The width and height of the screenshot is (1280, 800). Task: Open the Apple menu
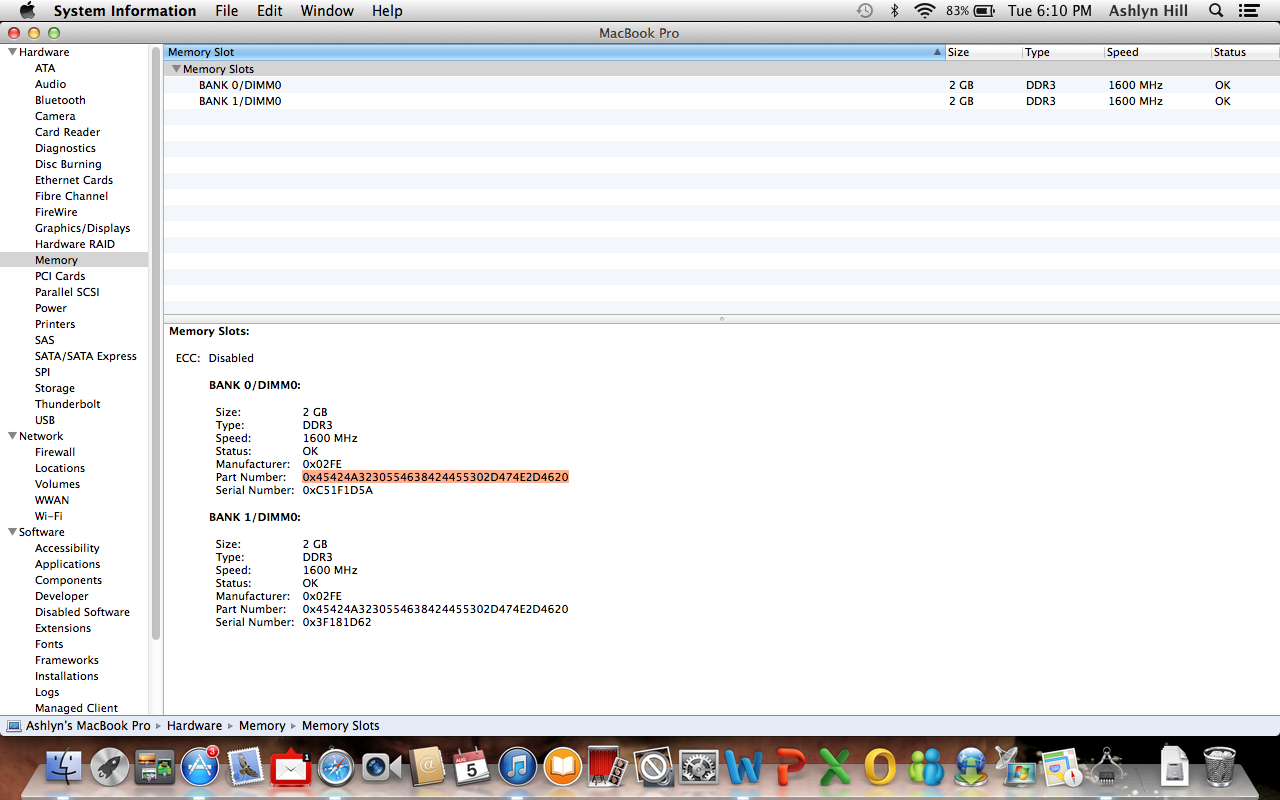pyautogui.click(x=27, y=11)
